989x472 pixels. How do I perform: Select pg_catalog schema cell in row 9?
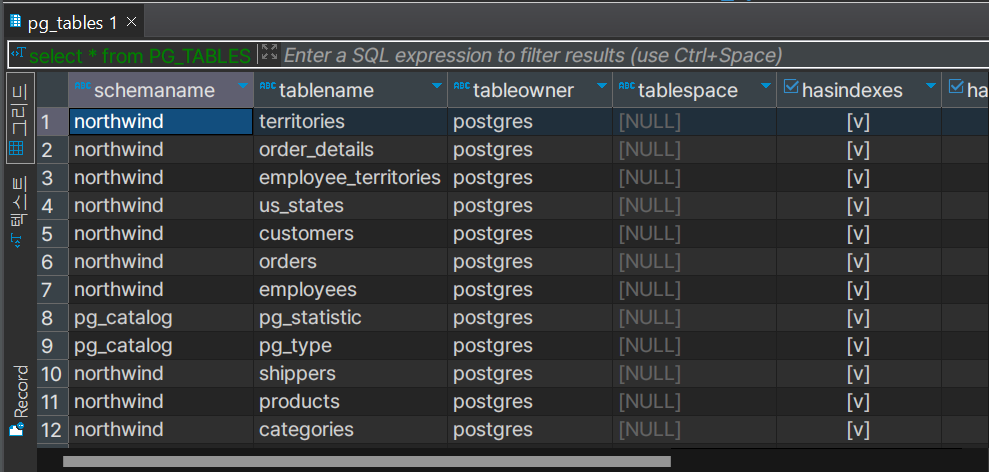[161, 346]
